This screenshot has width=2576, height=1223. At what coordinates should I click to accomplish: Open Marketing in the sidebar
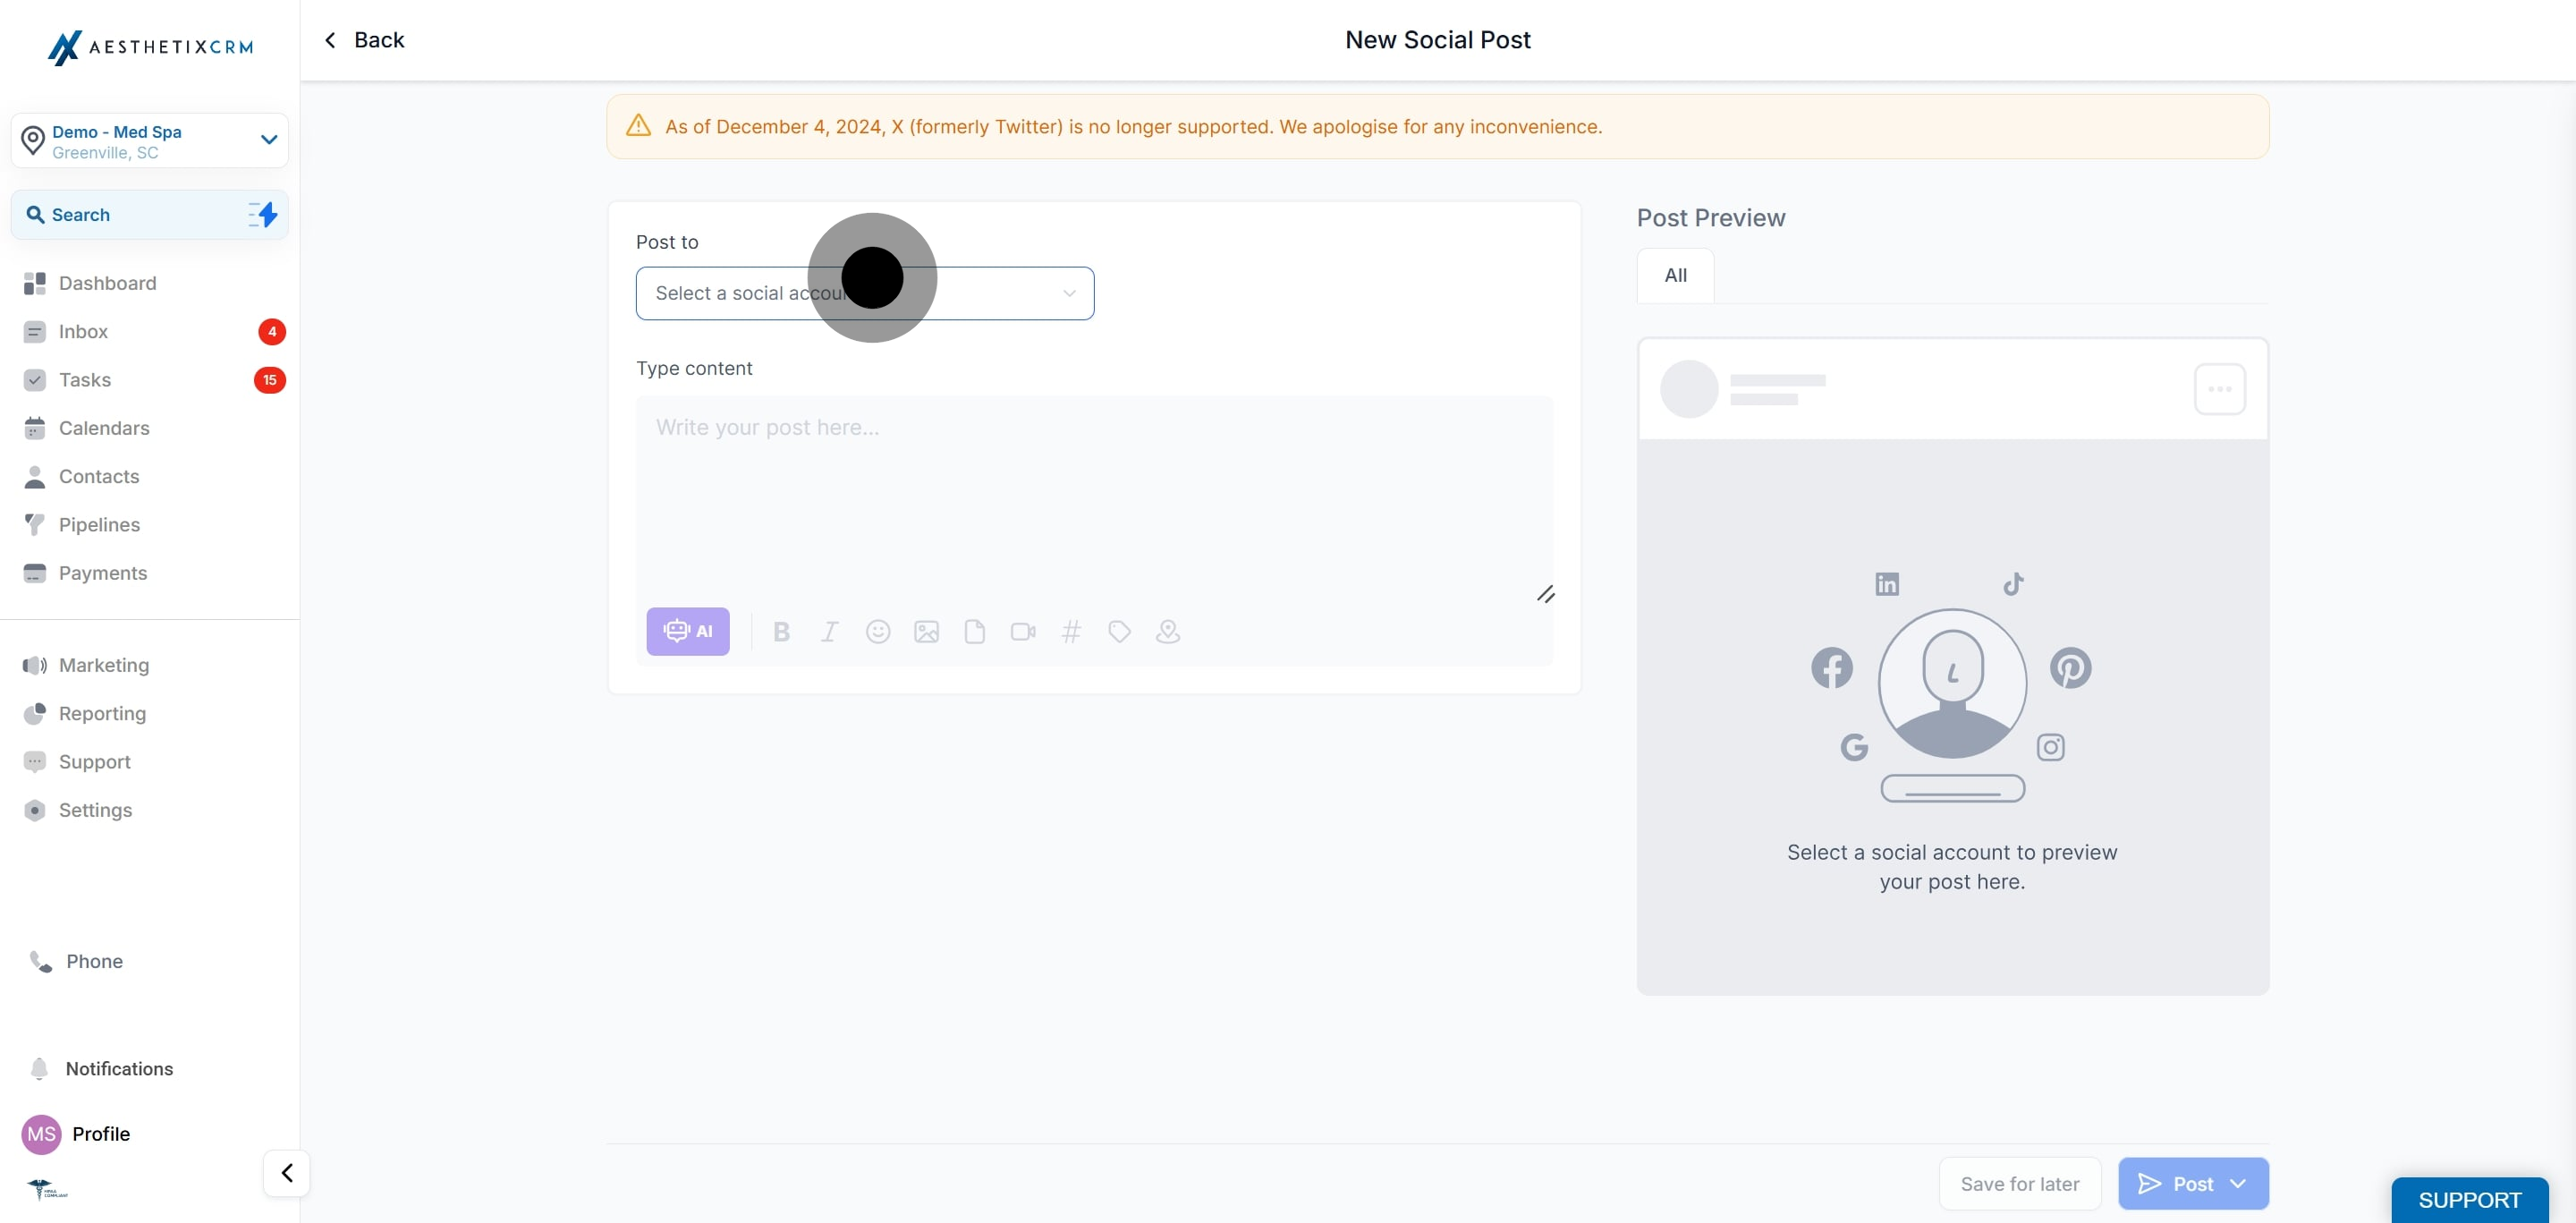tap(104, 665)
